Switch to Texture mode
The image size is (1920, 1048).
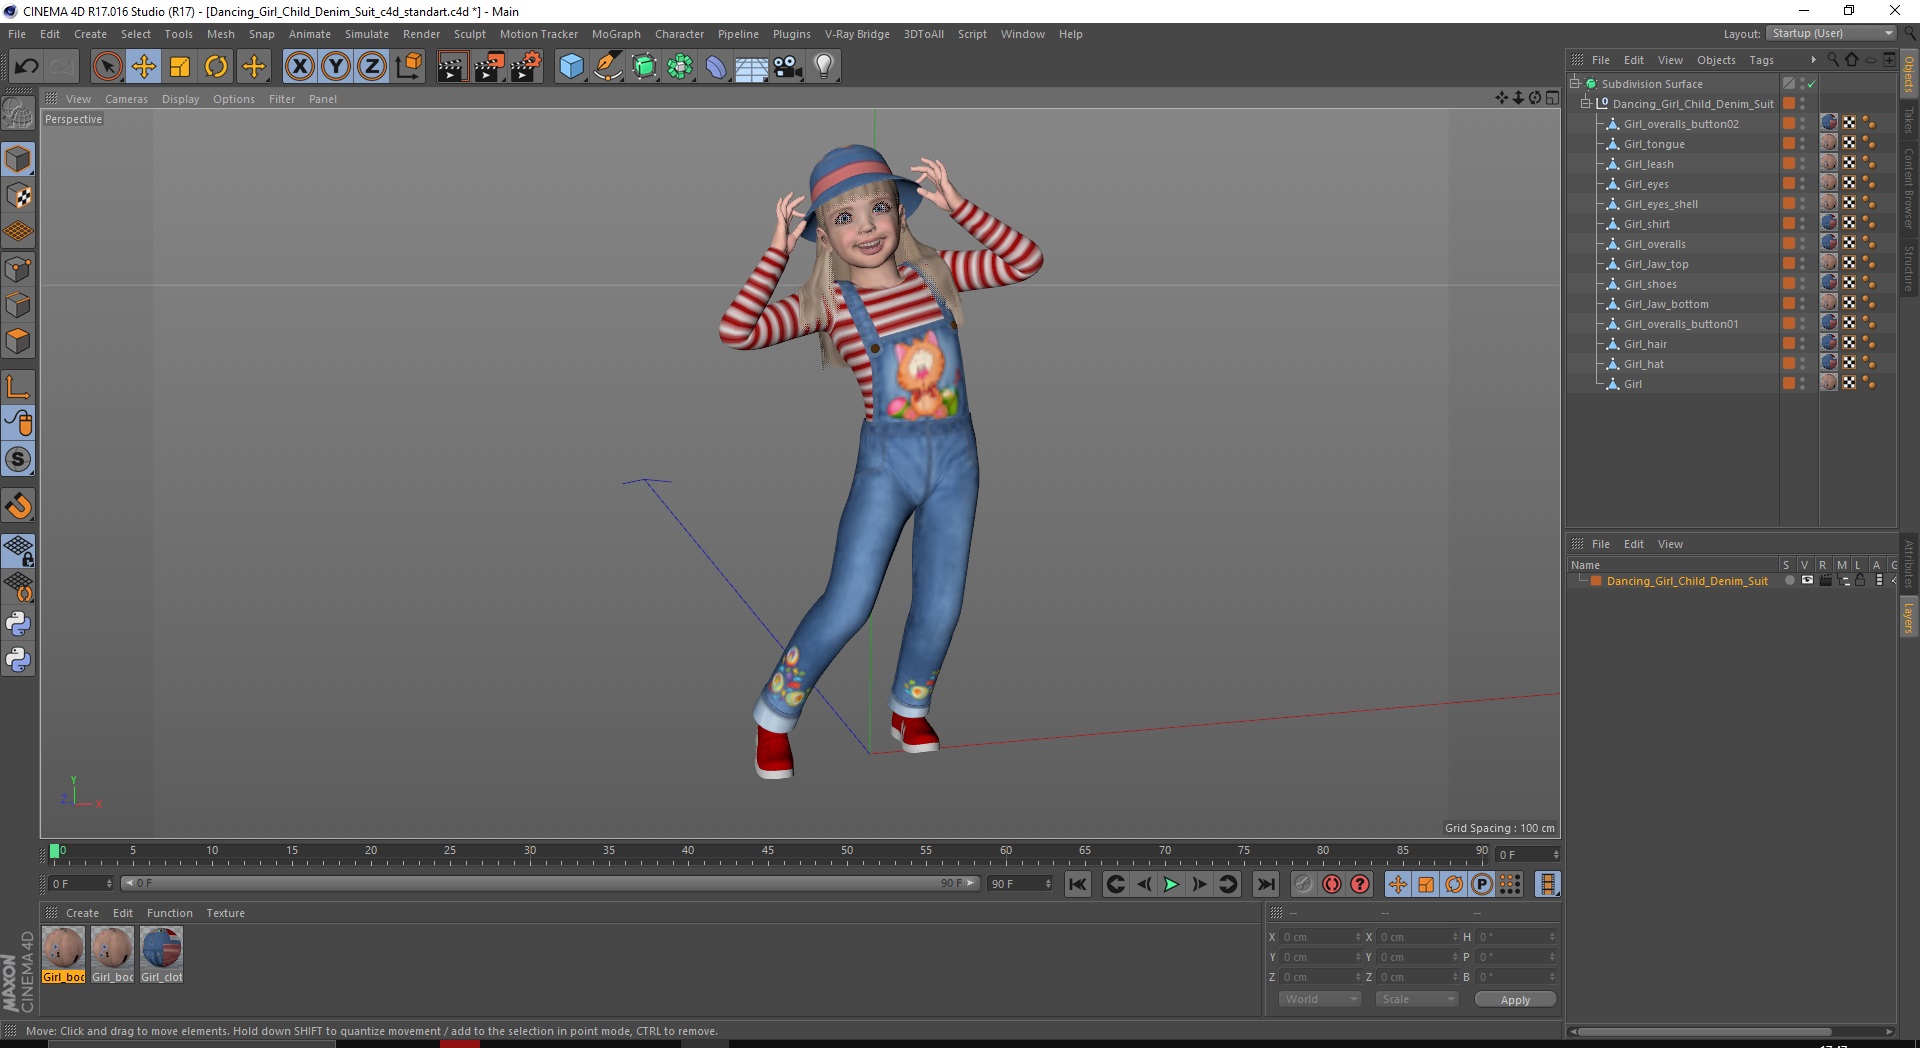18,196
